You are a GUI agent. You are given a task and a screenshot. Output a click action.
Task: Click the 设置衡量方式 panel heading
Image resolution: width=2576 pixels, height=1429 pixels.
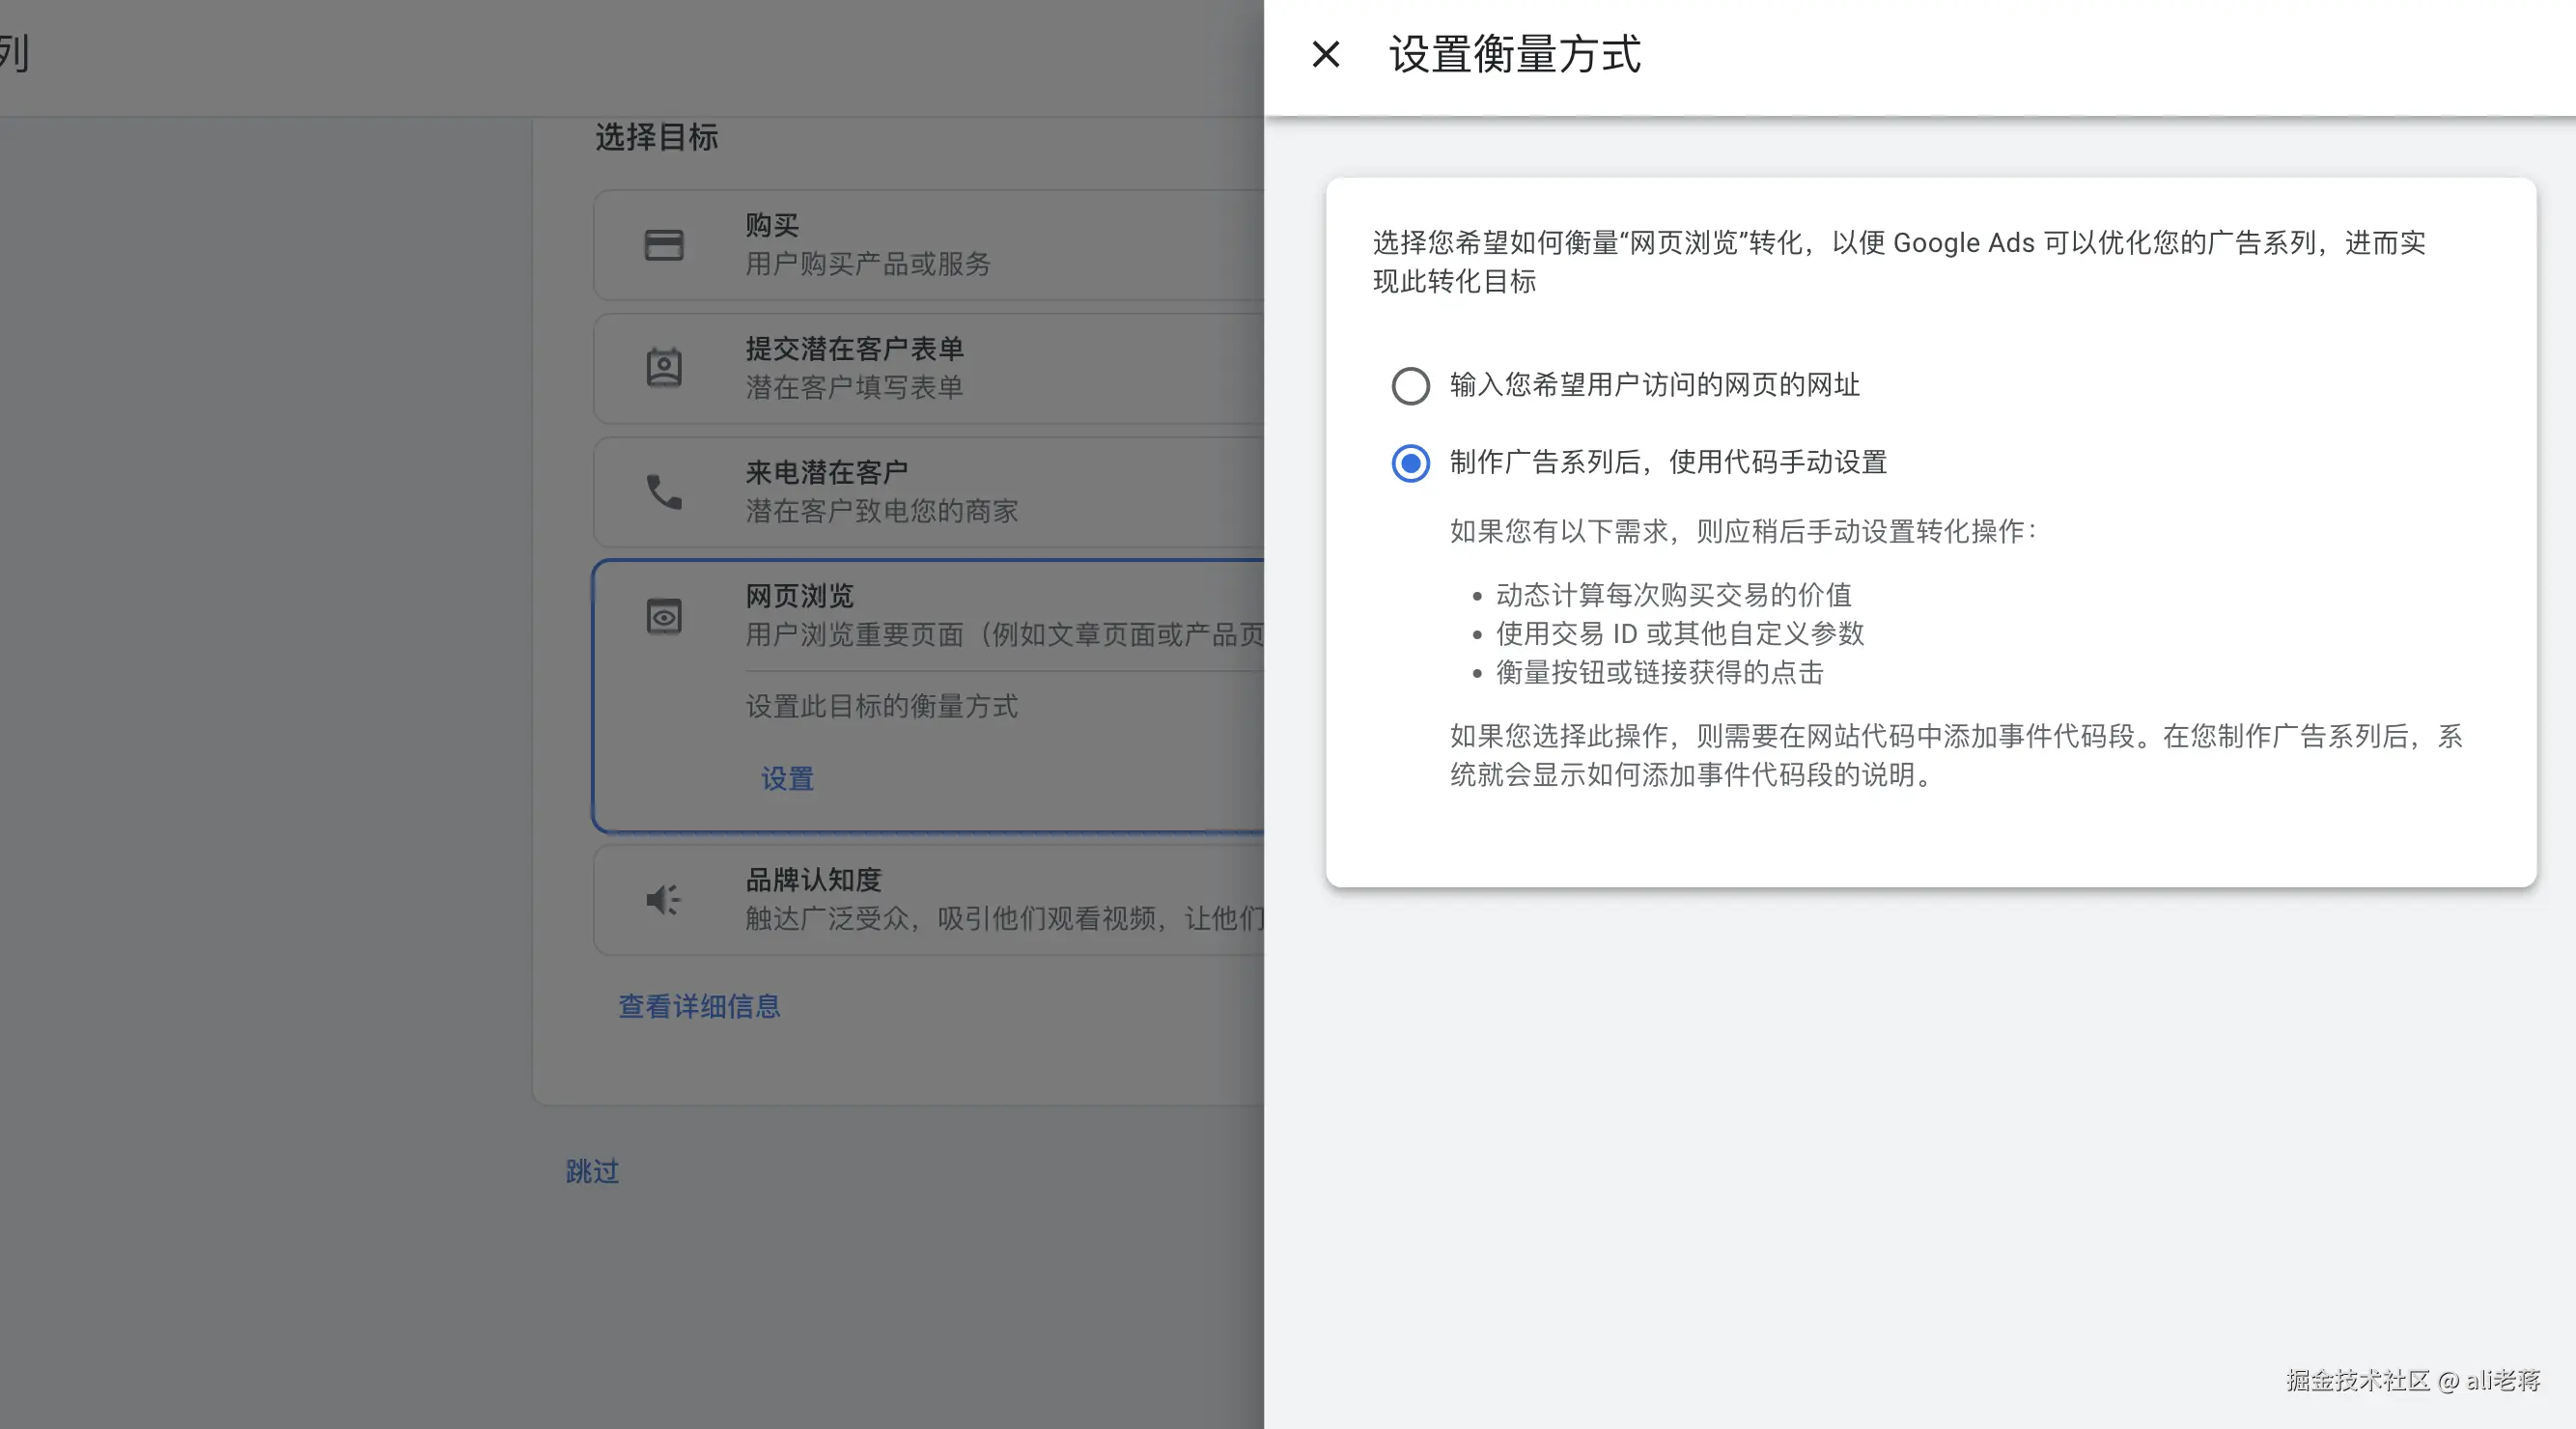click(x=1514, y=54)
